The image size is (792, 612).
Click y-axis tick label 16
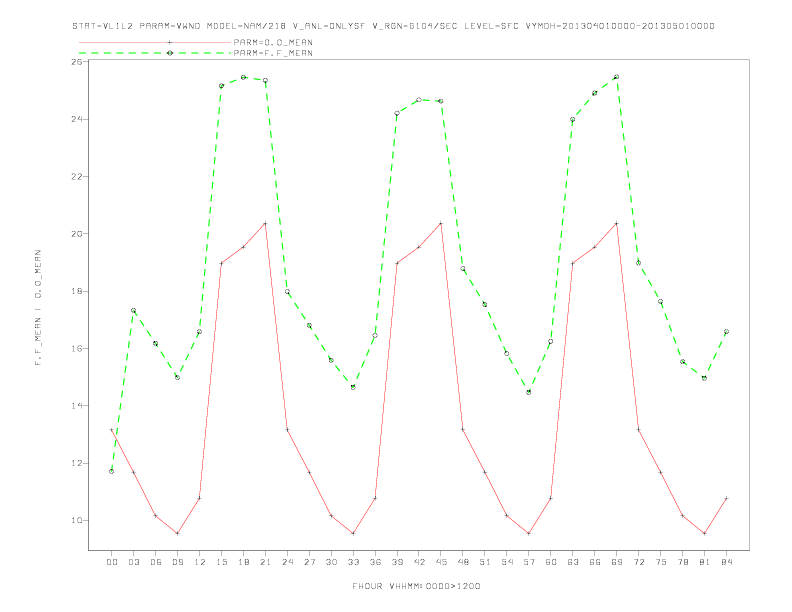point(77,348)
